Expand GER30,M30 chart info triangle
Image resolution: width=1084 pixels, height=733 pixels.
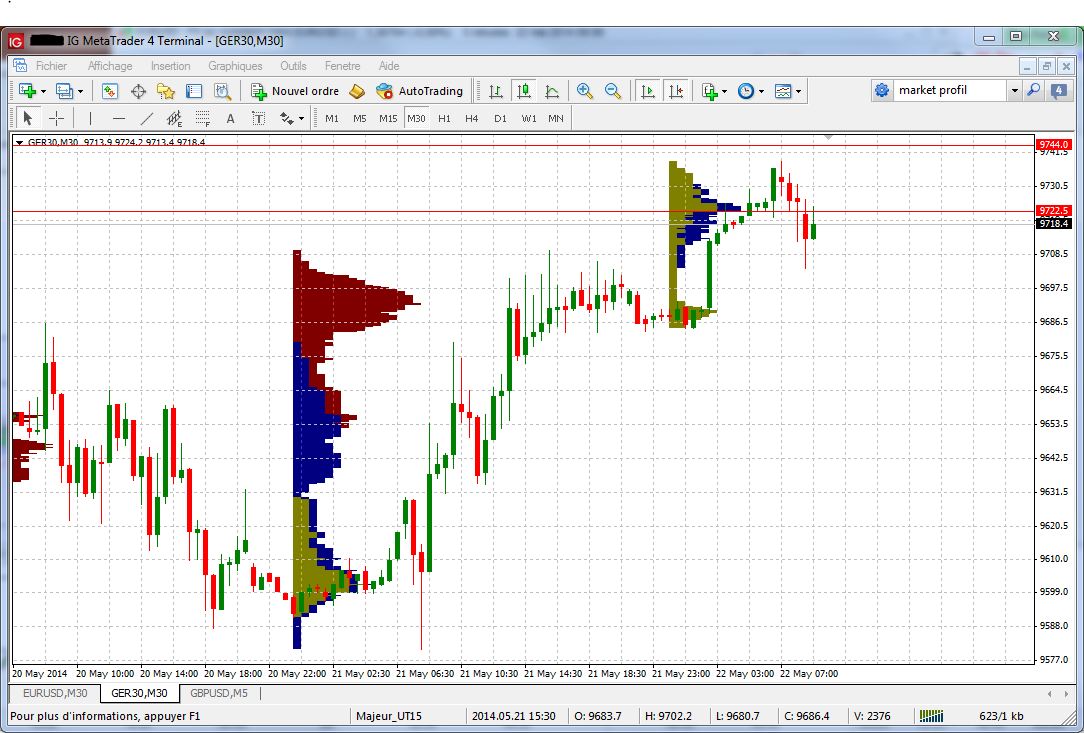(19, 142)
